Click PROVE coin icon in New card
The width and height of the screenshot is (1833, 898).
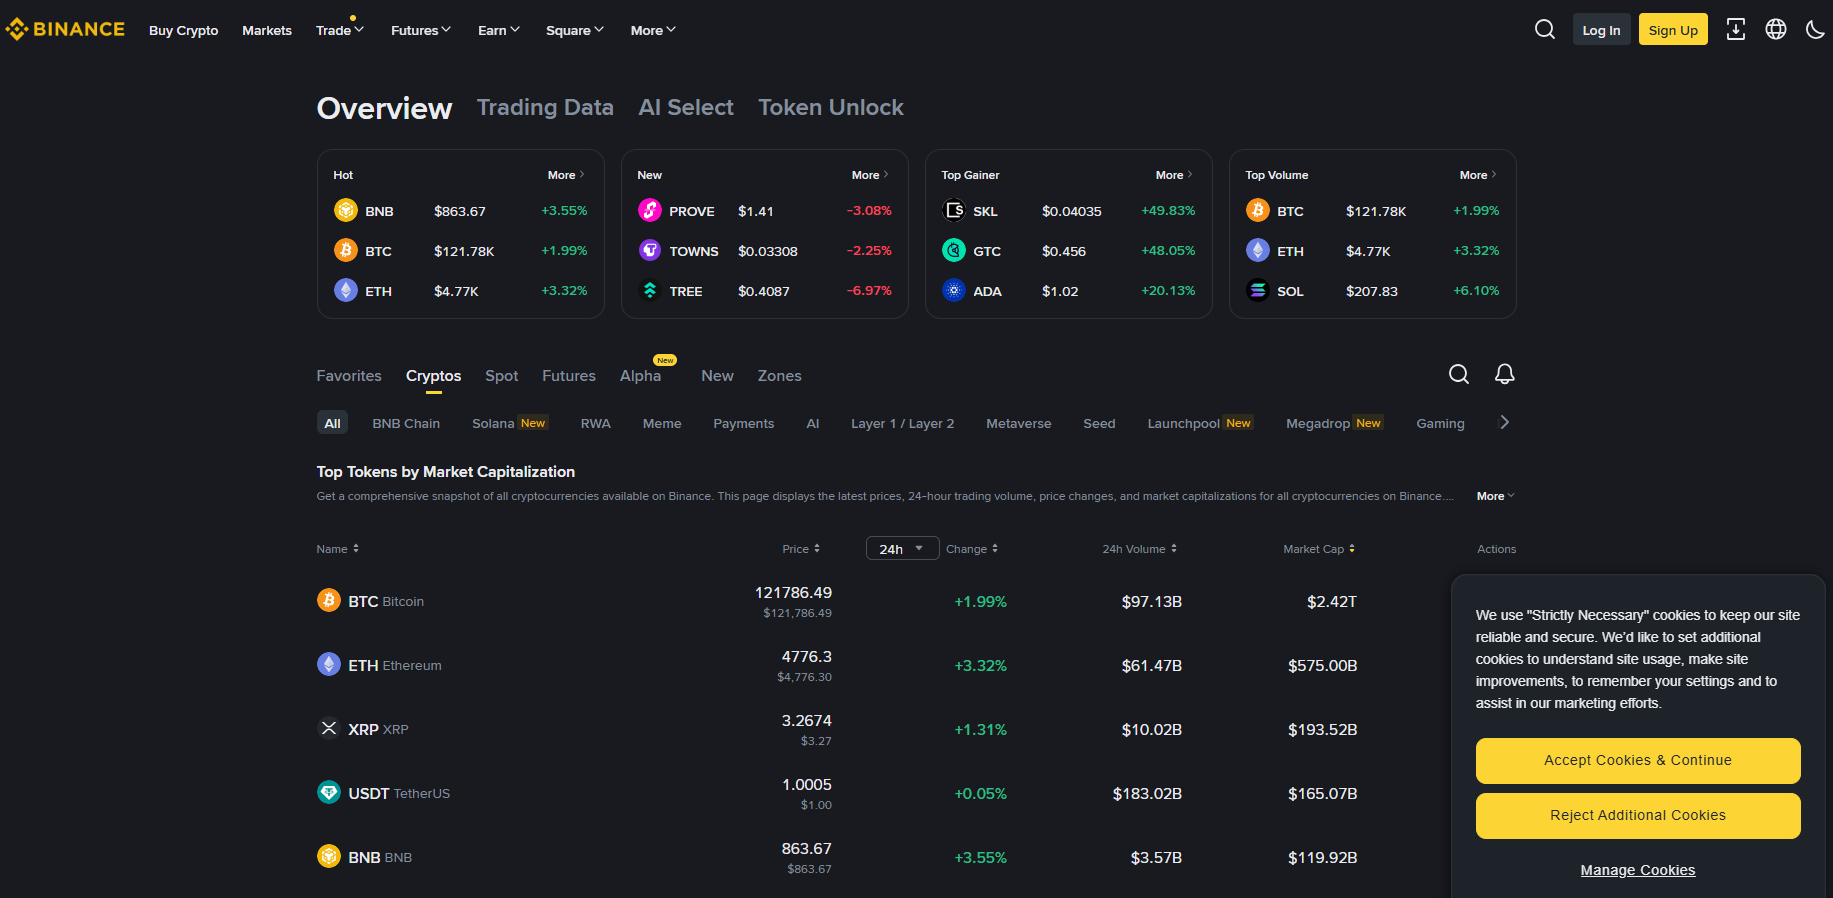click(x=650, y=210)
